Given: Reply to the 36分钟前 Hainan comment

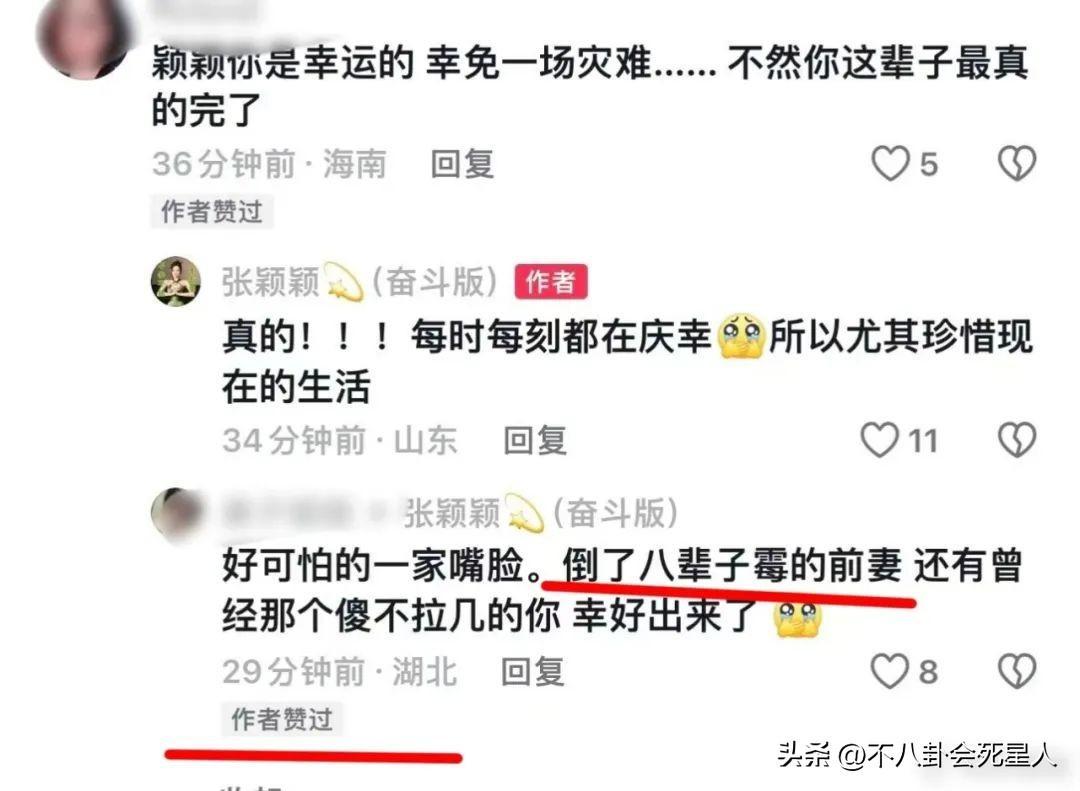Looking at the screenshot, I should [462, 164].
